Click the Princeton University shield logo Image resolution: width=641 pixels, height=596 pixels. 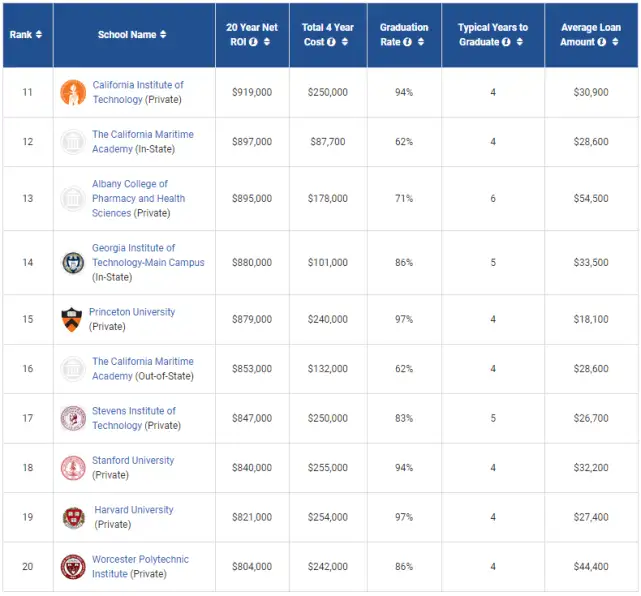point(72,319)
